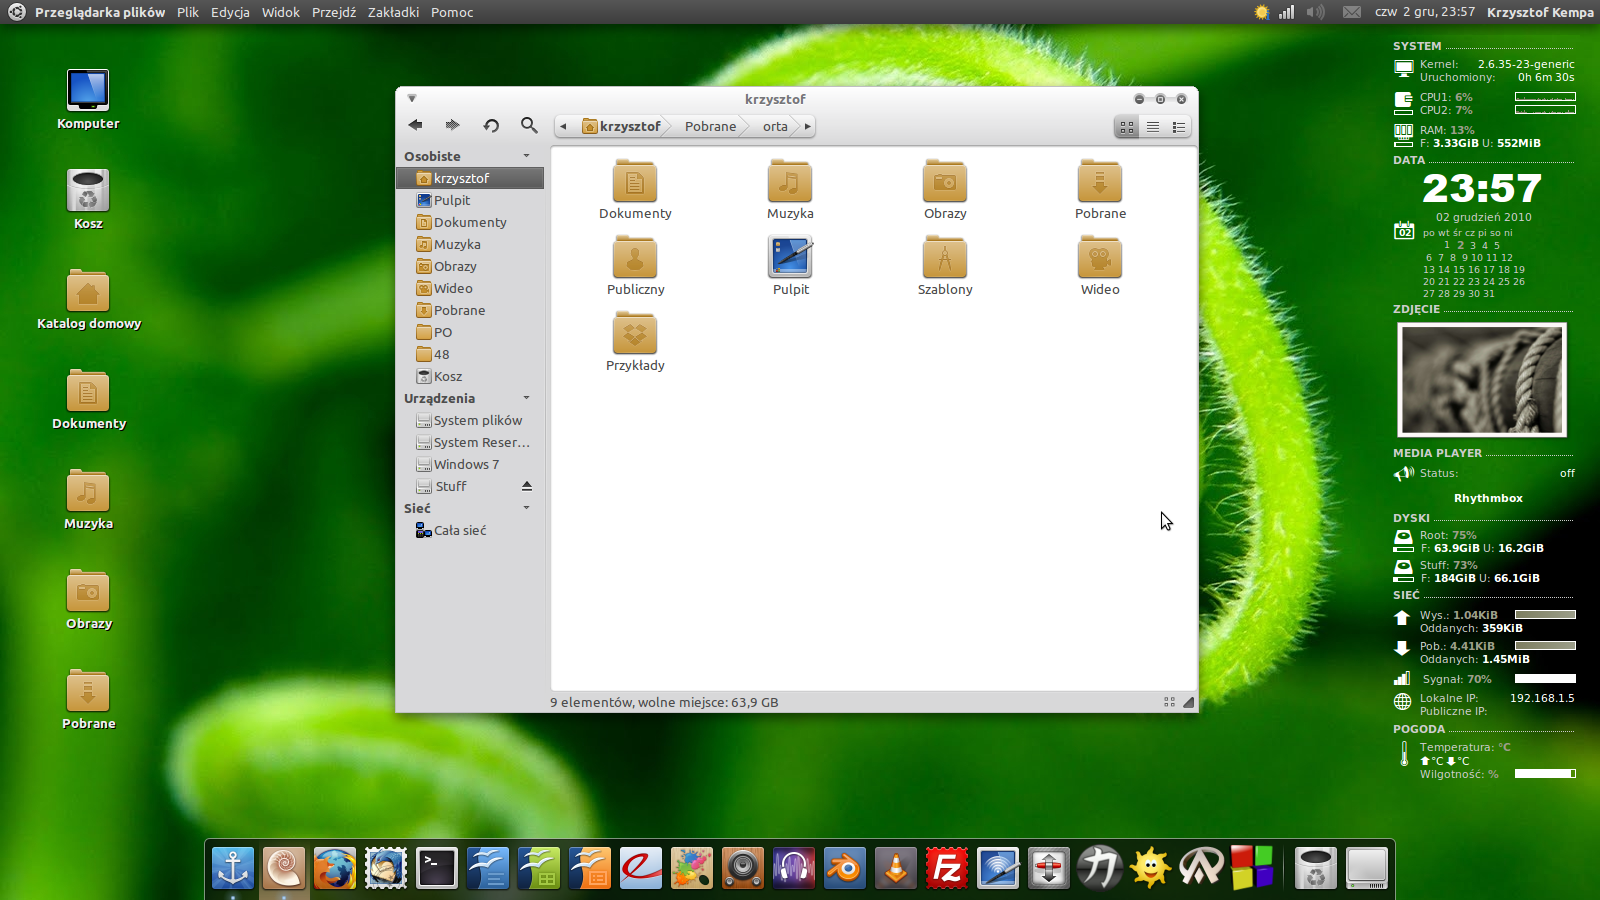Open Blender from the dock
This screenshot has height=900, width=1600.
(x=844, y=868)
